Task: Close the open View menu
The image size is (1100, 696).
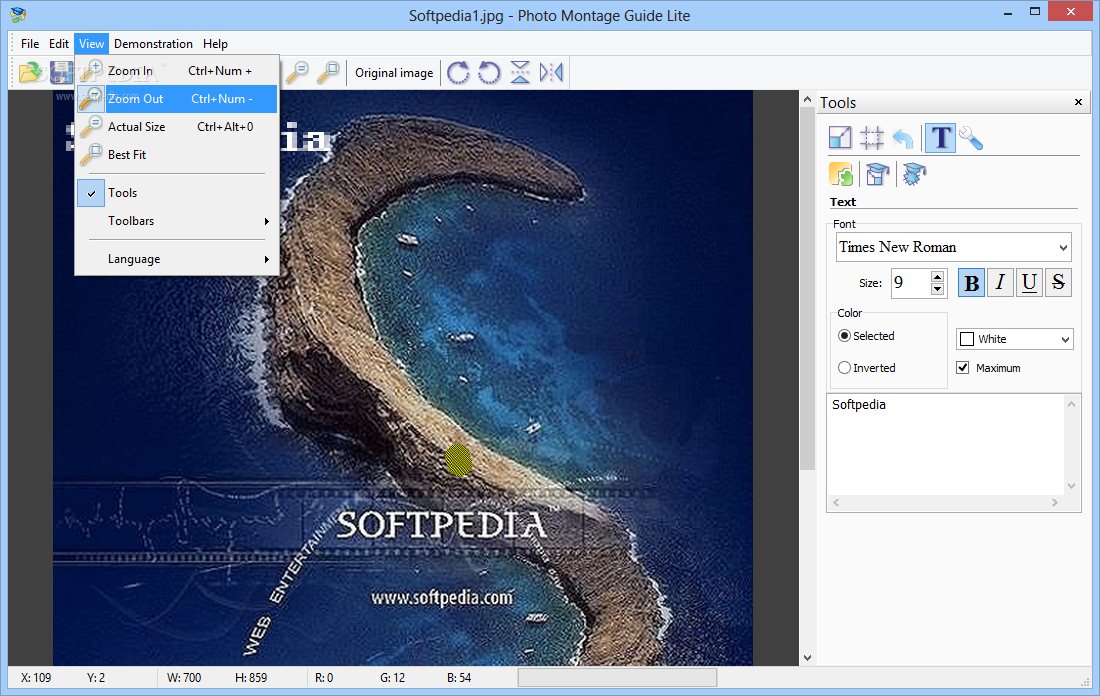Action: [91, 44]
